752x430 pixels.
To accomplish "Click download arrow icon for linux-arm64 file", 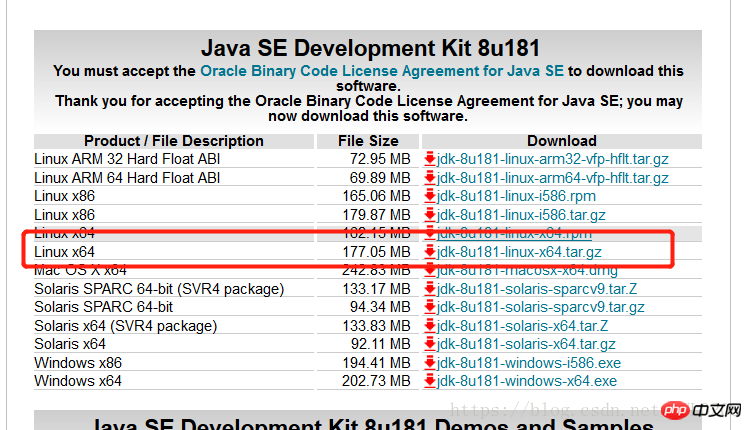I will click(x=430, y=178).
